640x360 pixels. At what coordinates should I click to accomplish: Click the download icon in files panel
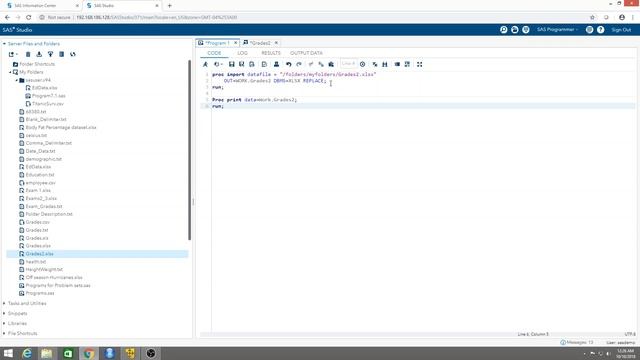click(x=39, y=54)
